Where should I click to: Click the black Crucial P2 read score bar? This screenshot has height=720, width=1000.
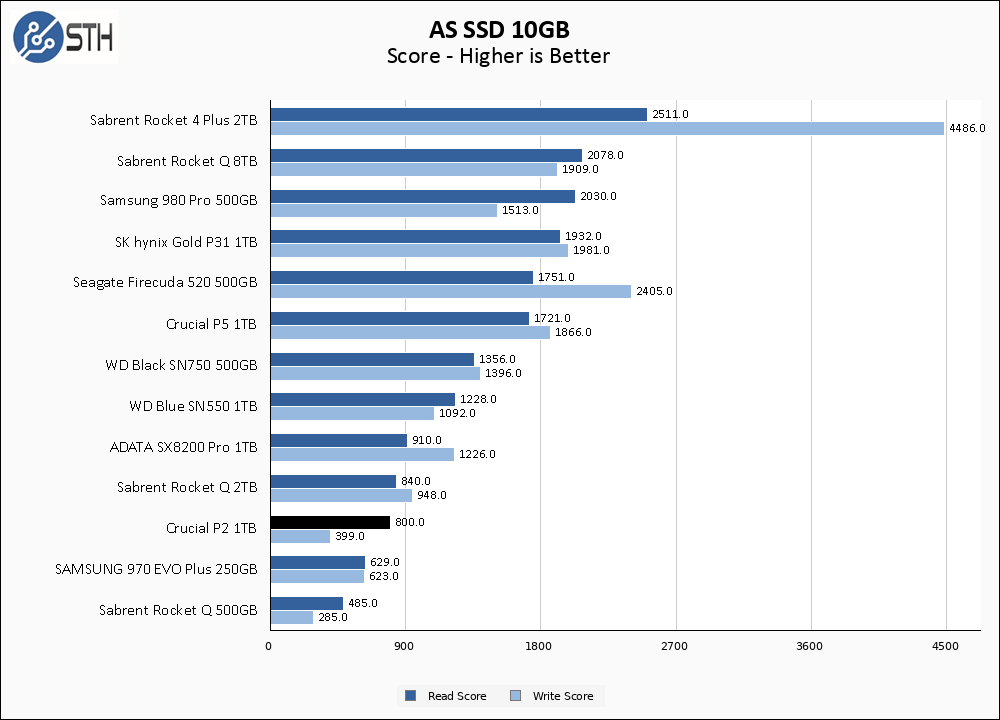[330, 523]
